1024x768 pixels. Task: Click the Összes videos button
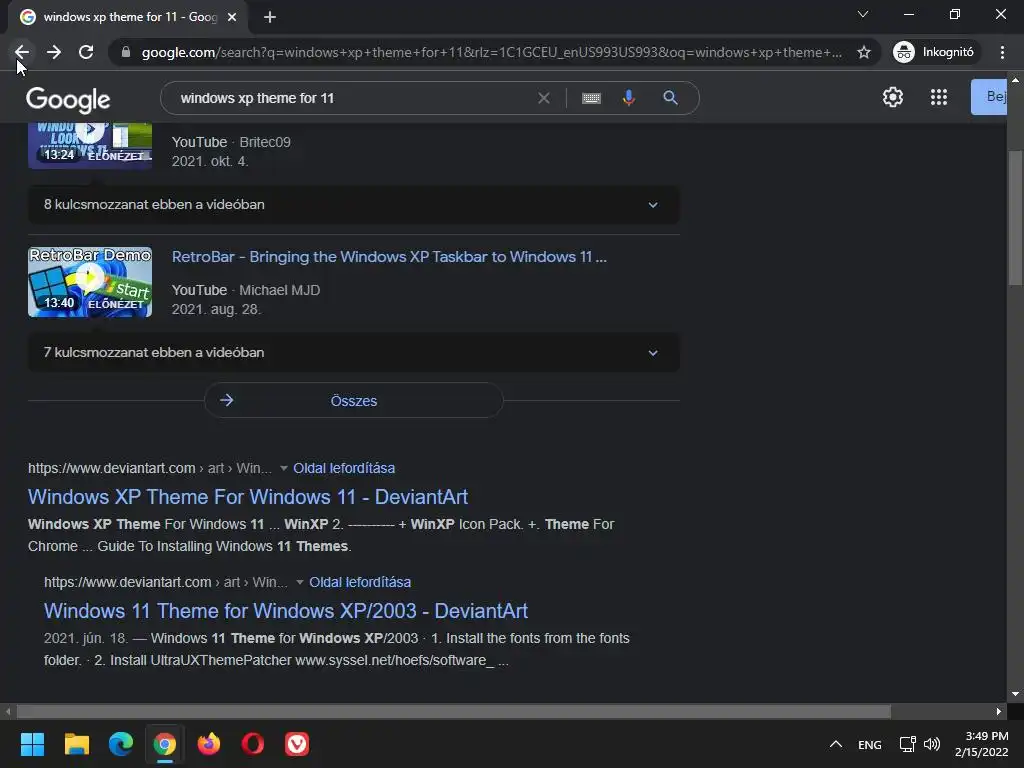(x=353, y=400)
